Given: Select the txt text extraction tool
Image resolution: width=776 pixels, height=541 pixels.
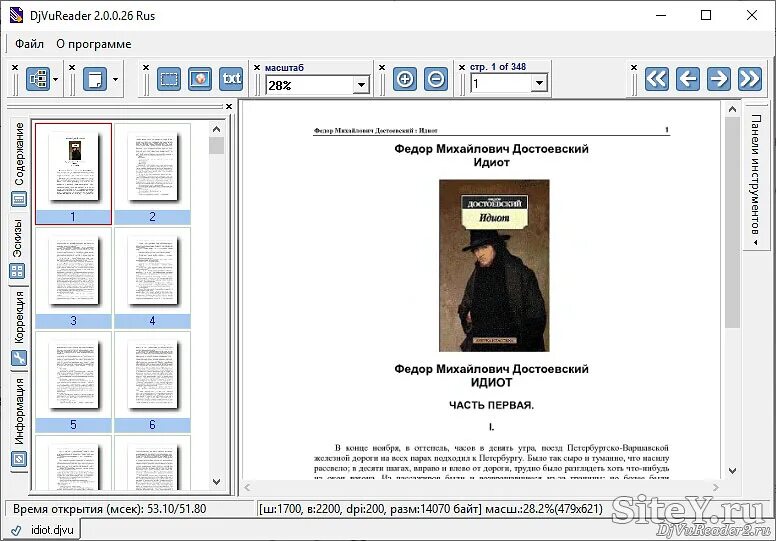Looking at the screenshot, I should [x=231, y=79].
